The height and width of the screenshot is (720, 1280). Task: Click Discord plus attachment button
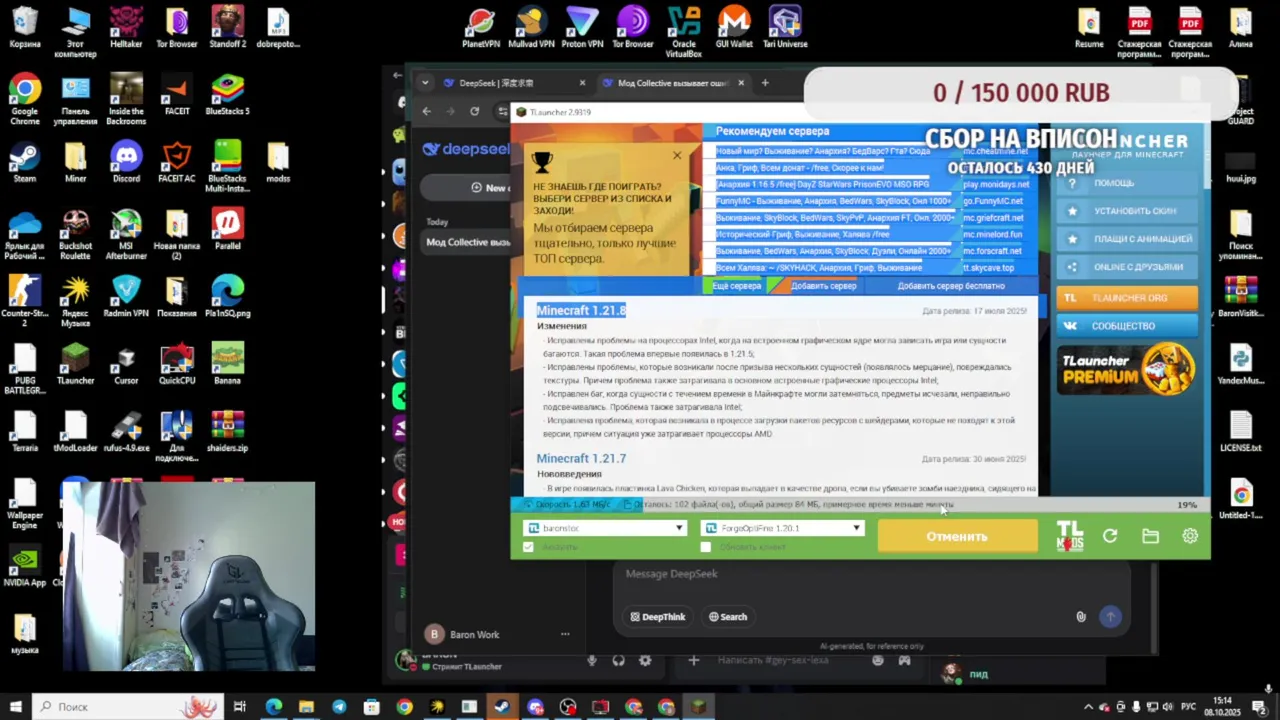(x=693, y=660)
